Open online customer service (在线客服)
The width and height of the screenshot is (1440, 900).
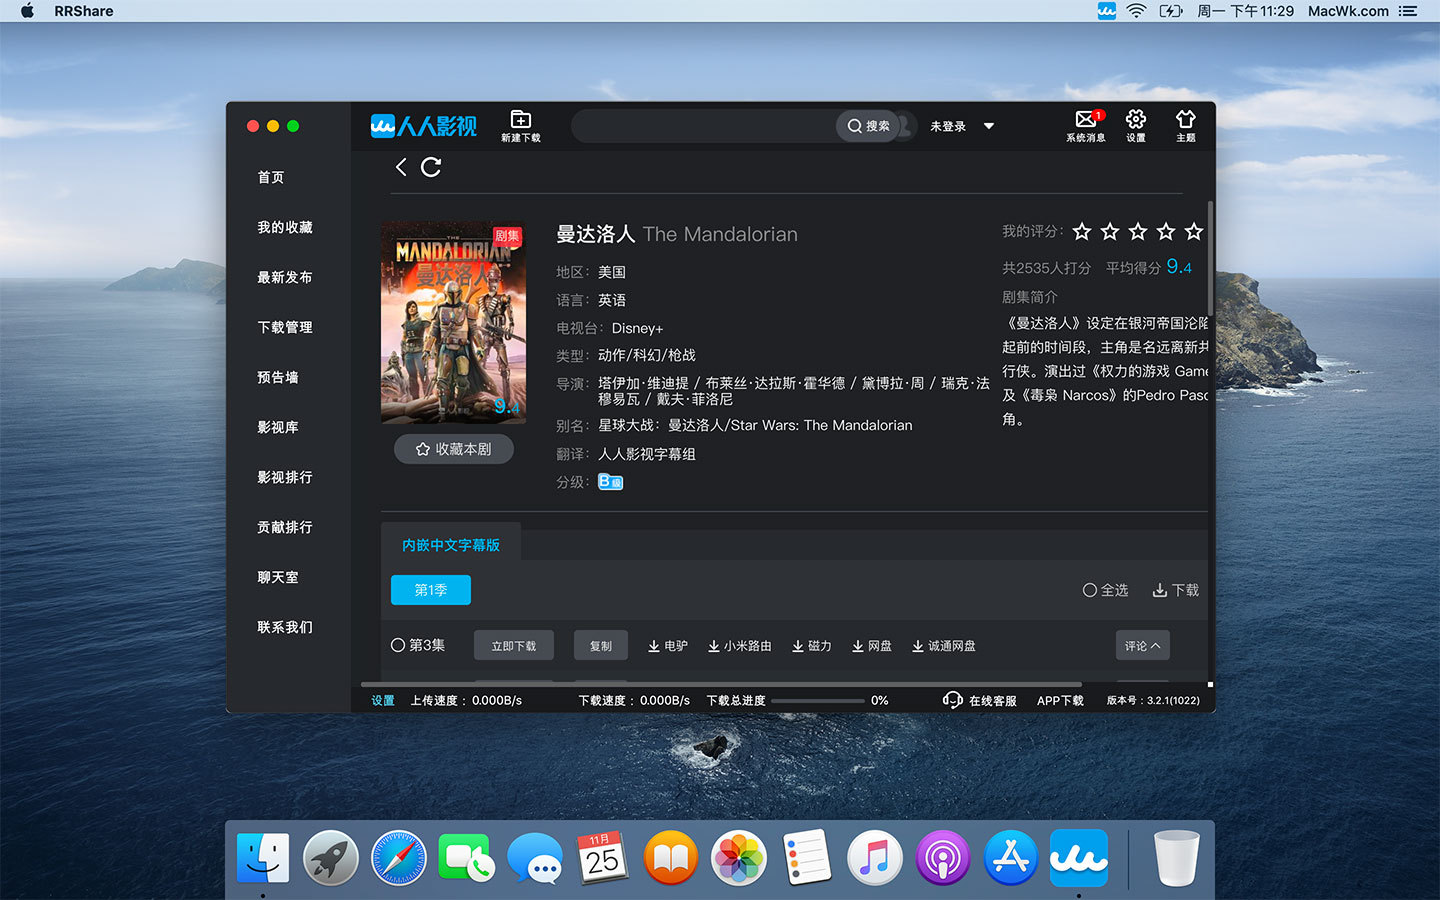(x=980, y=700)
